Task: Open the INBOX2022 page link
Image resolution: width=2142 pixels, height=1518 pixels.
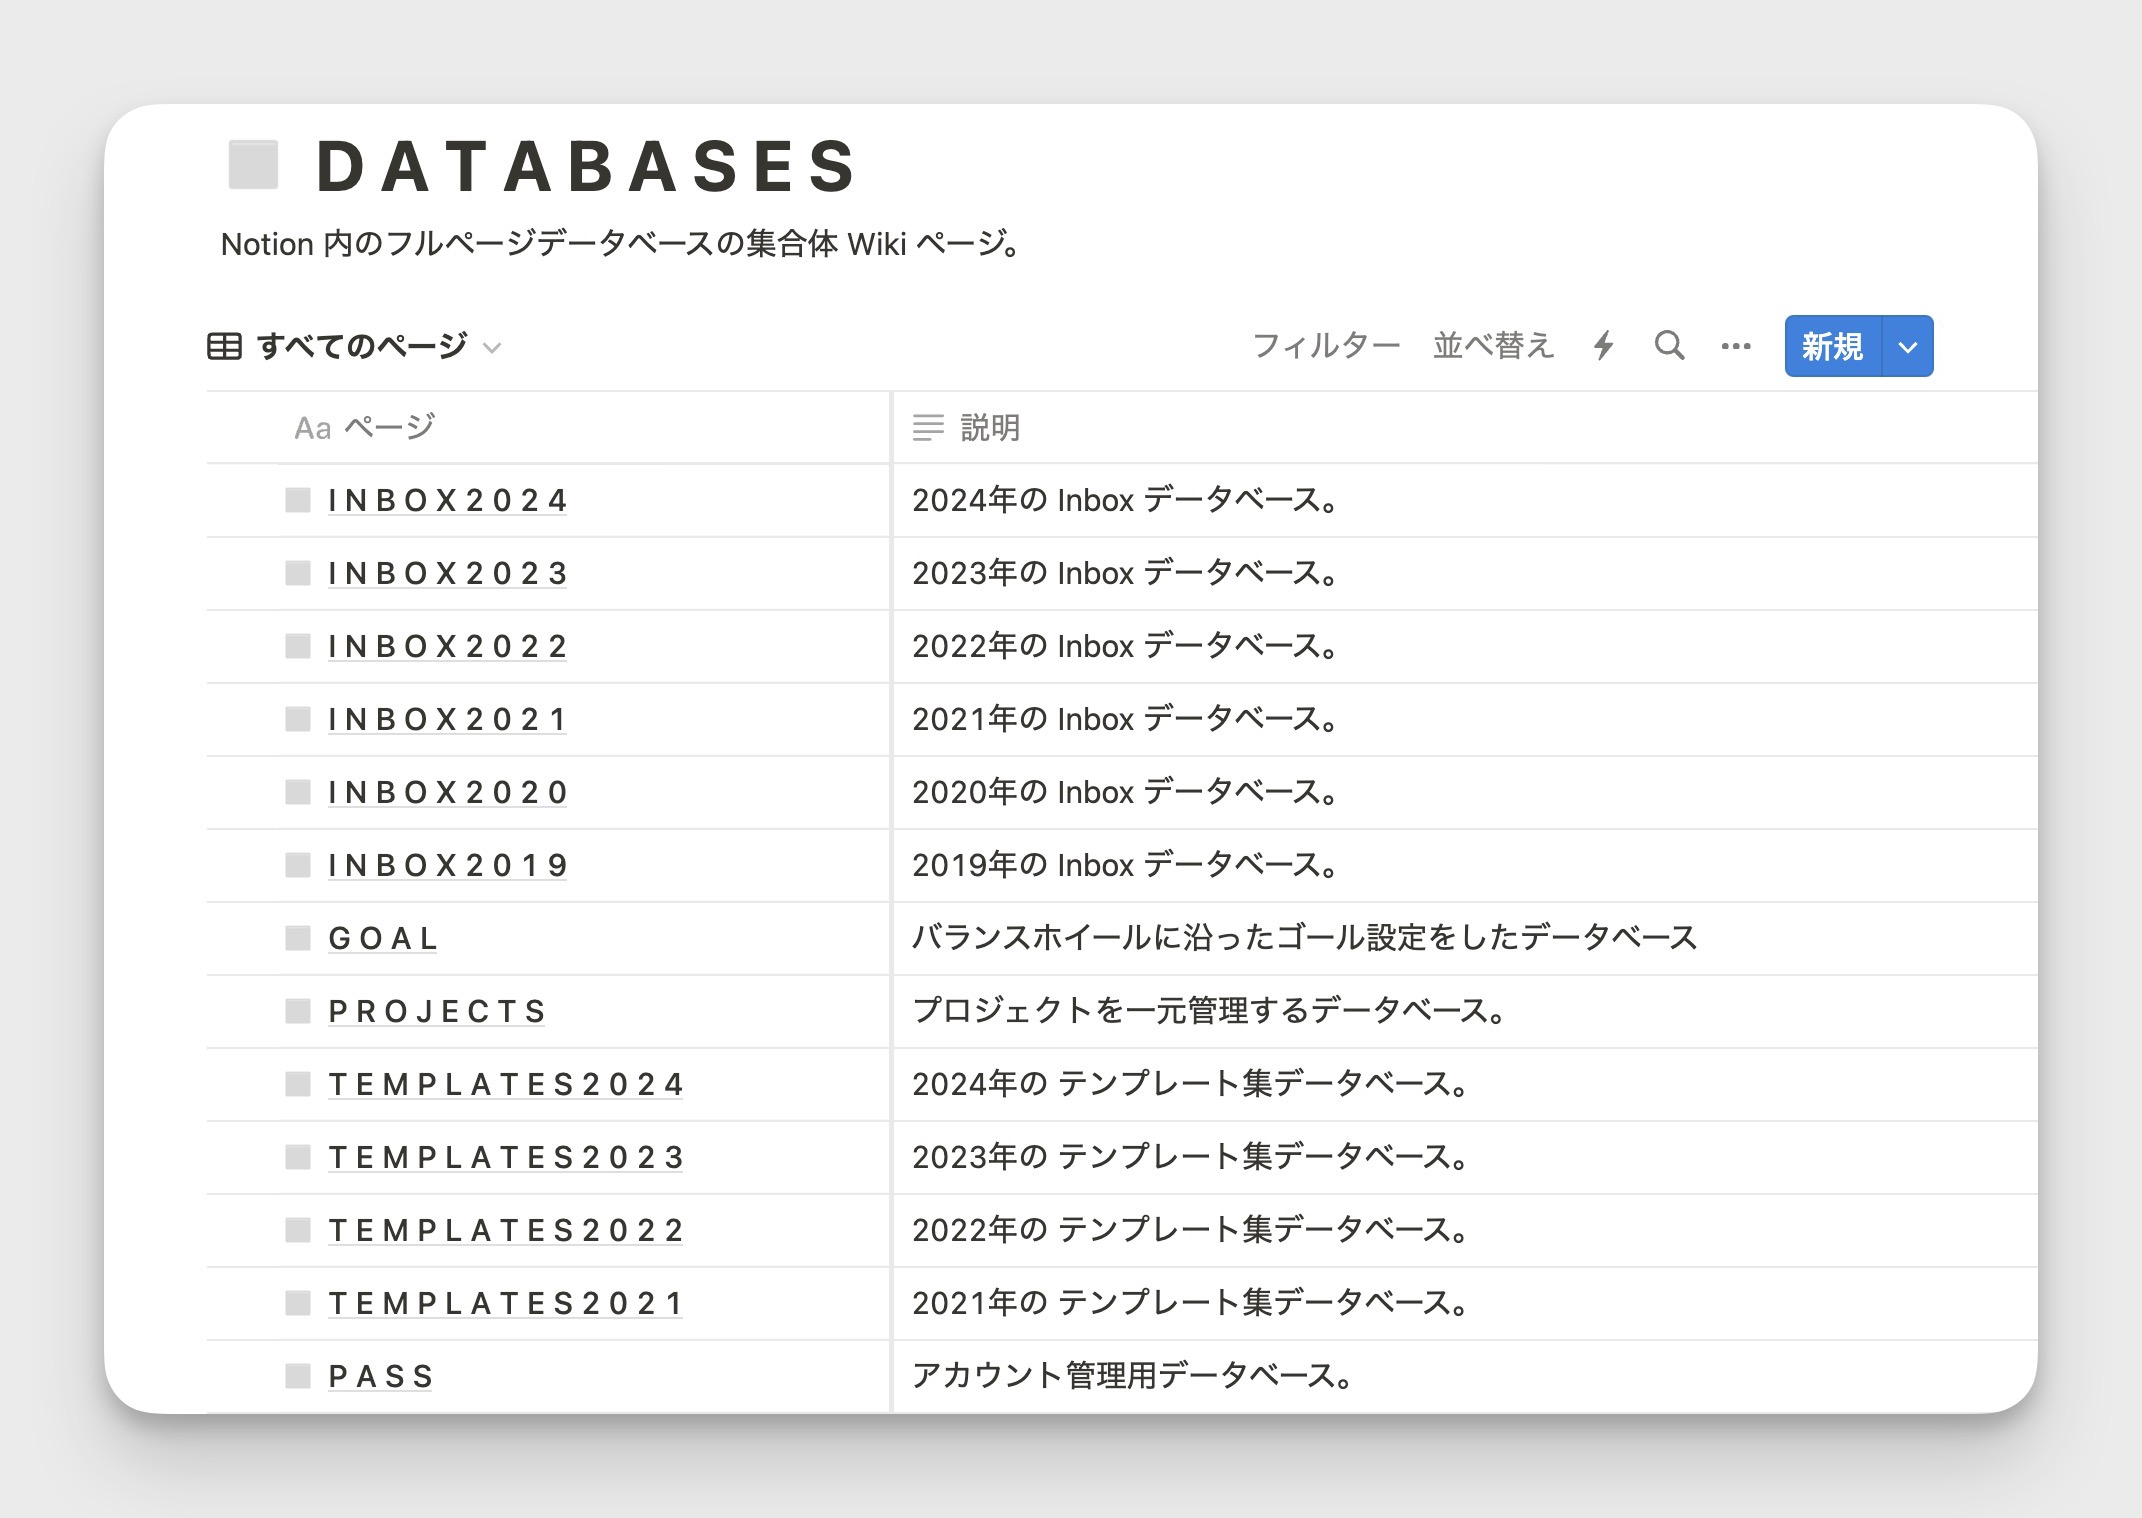Action: 447,646
